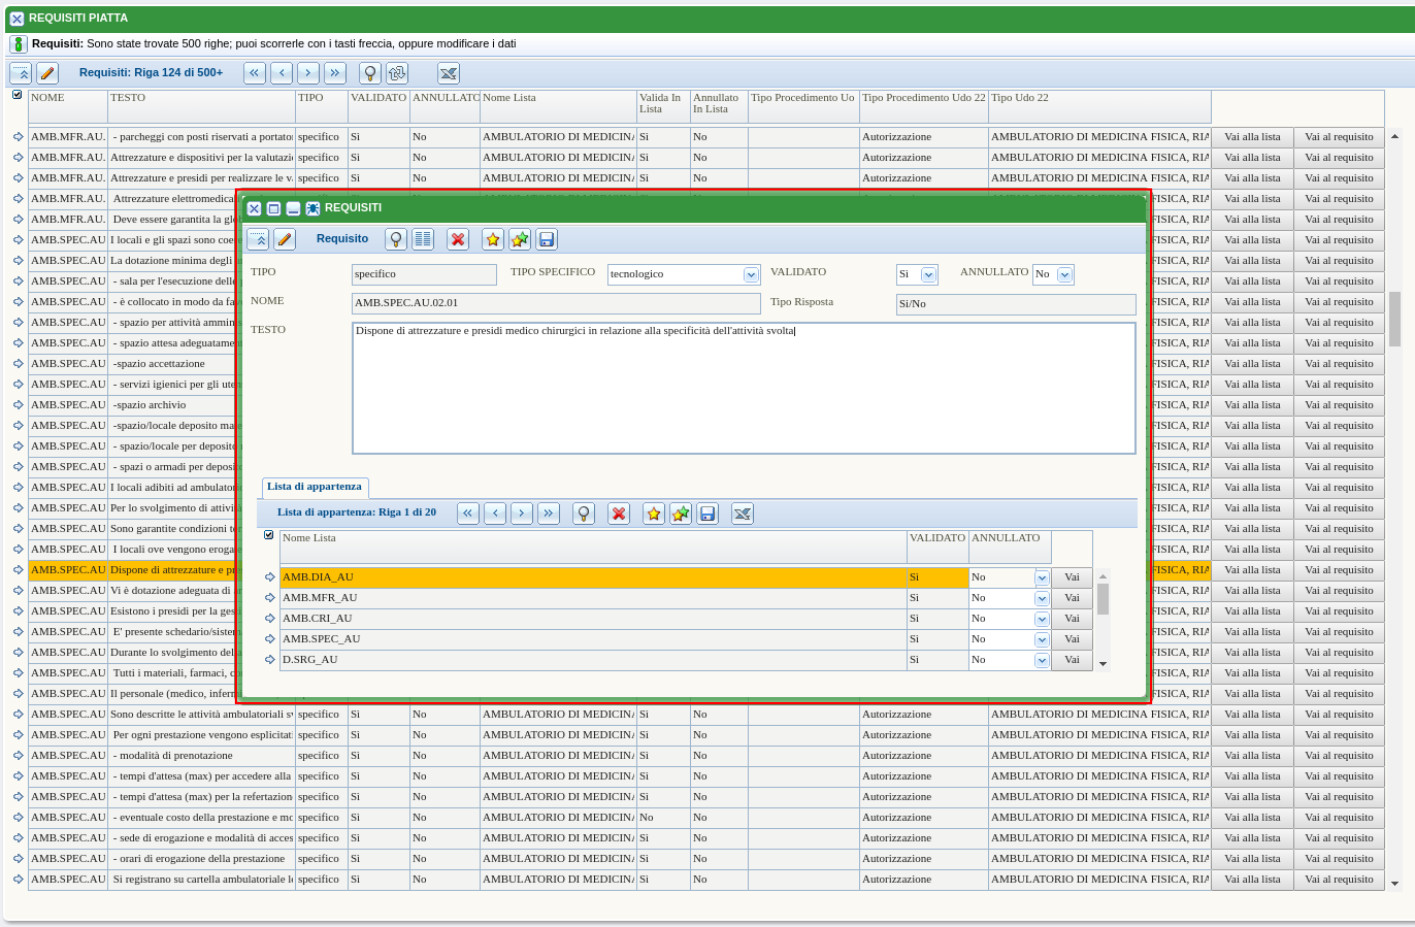Viewport: 1415px width, 927px height.
Task: Click the Vai button for AMB.SPEC_AU list
Action: (x=1071, y=639)
